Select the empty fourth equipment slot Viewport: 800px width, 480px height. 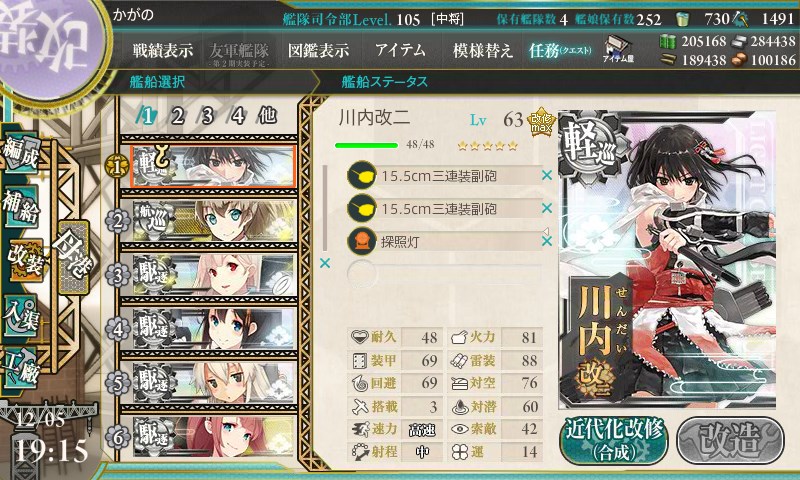click(444, 274)
